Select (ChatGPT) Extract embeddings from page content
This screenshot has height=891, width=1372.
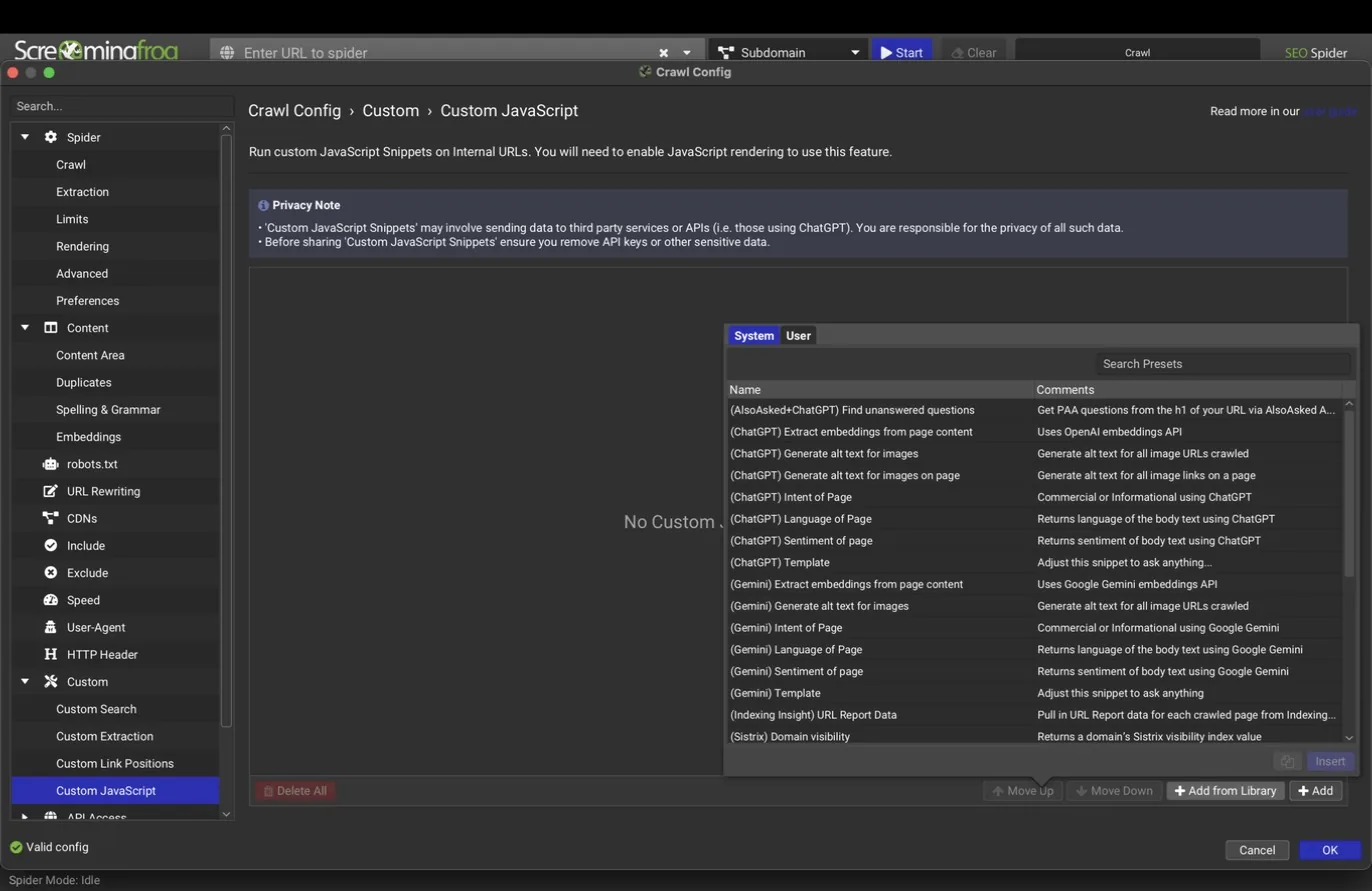pos(1034,432)
